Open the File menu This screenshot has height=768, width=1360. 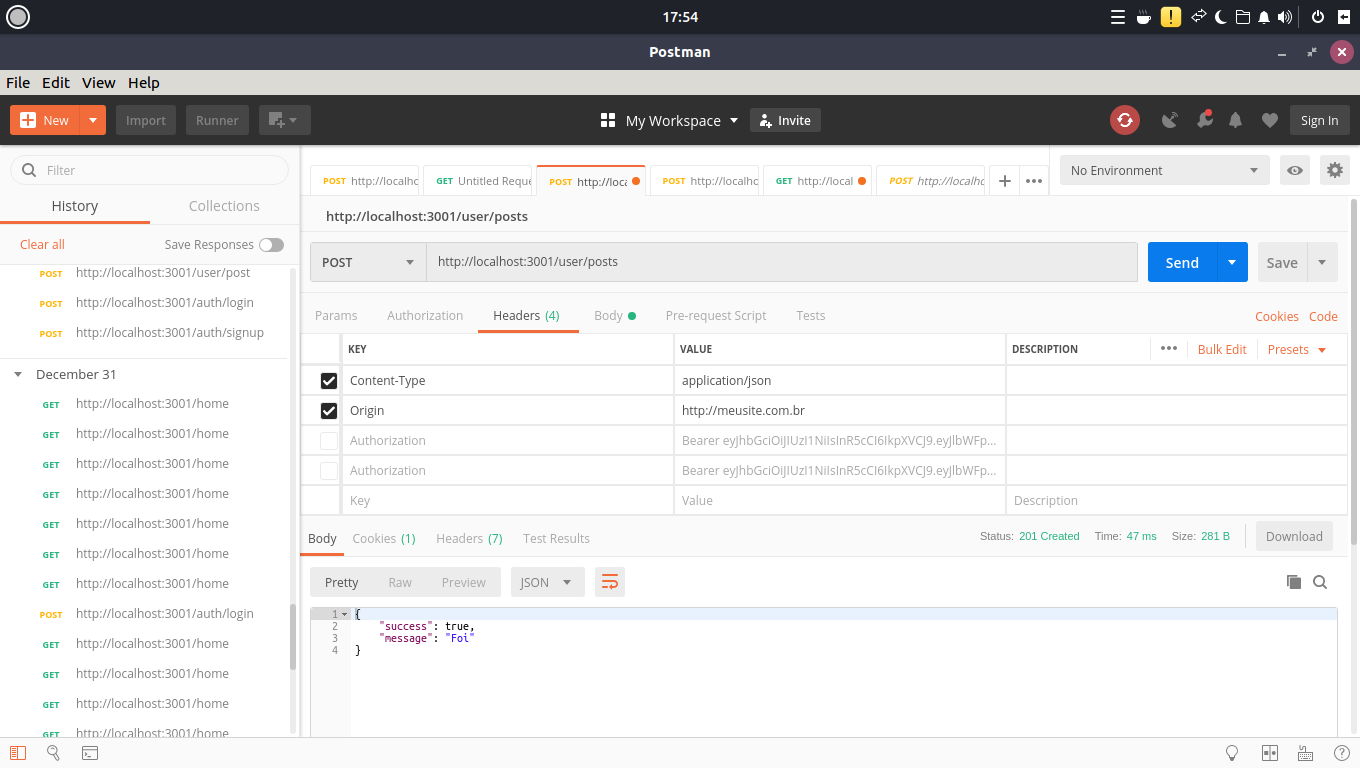click(18, 83)
